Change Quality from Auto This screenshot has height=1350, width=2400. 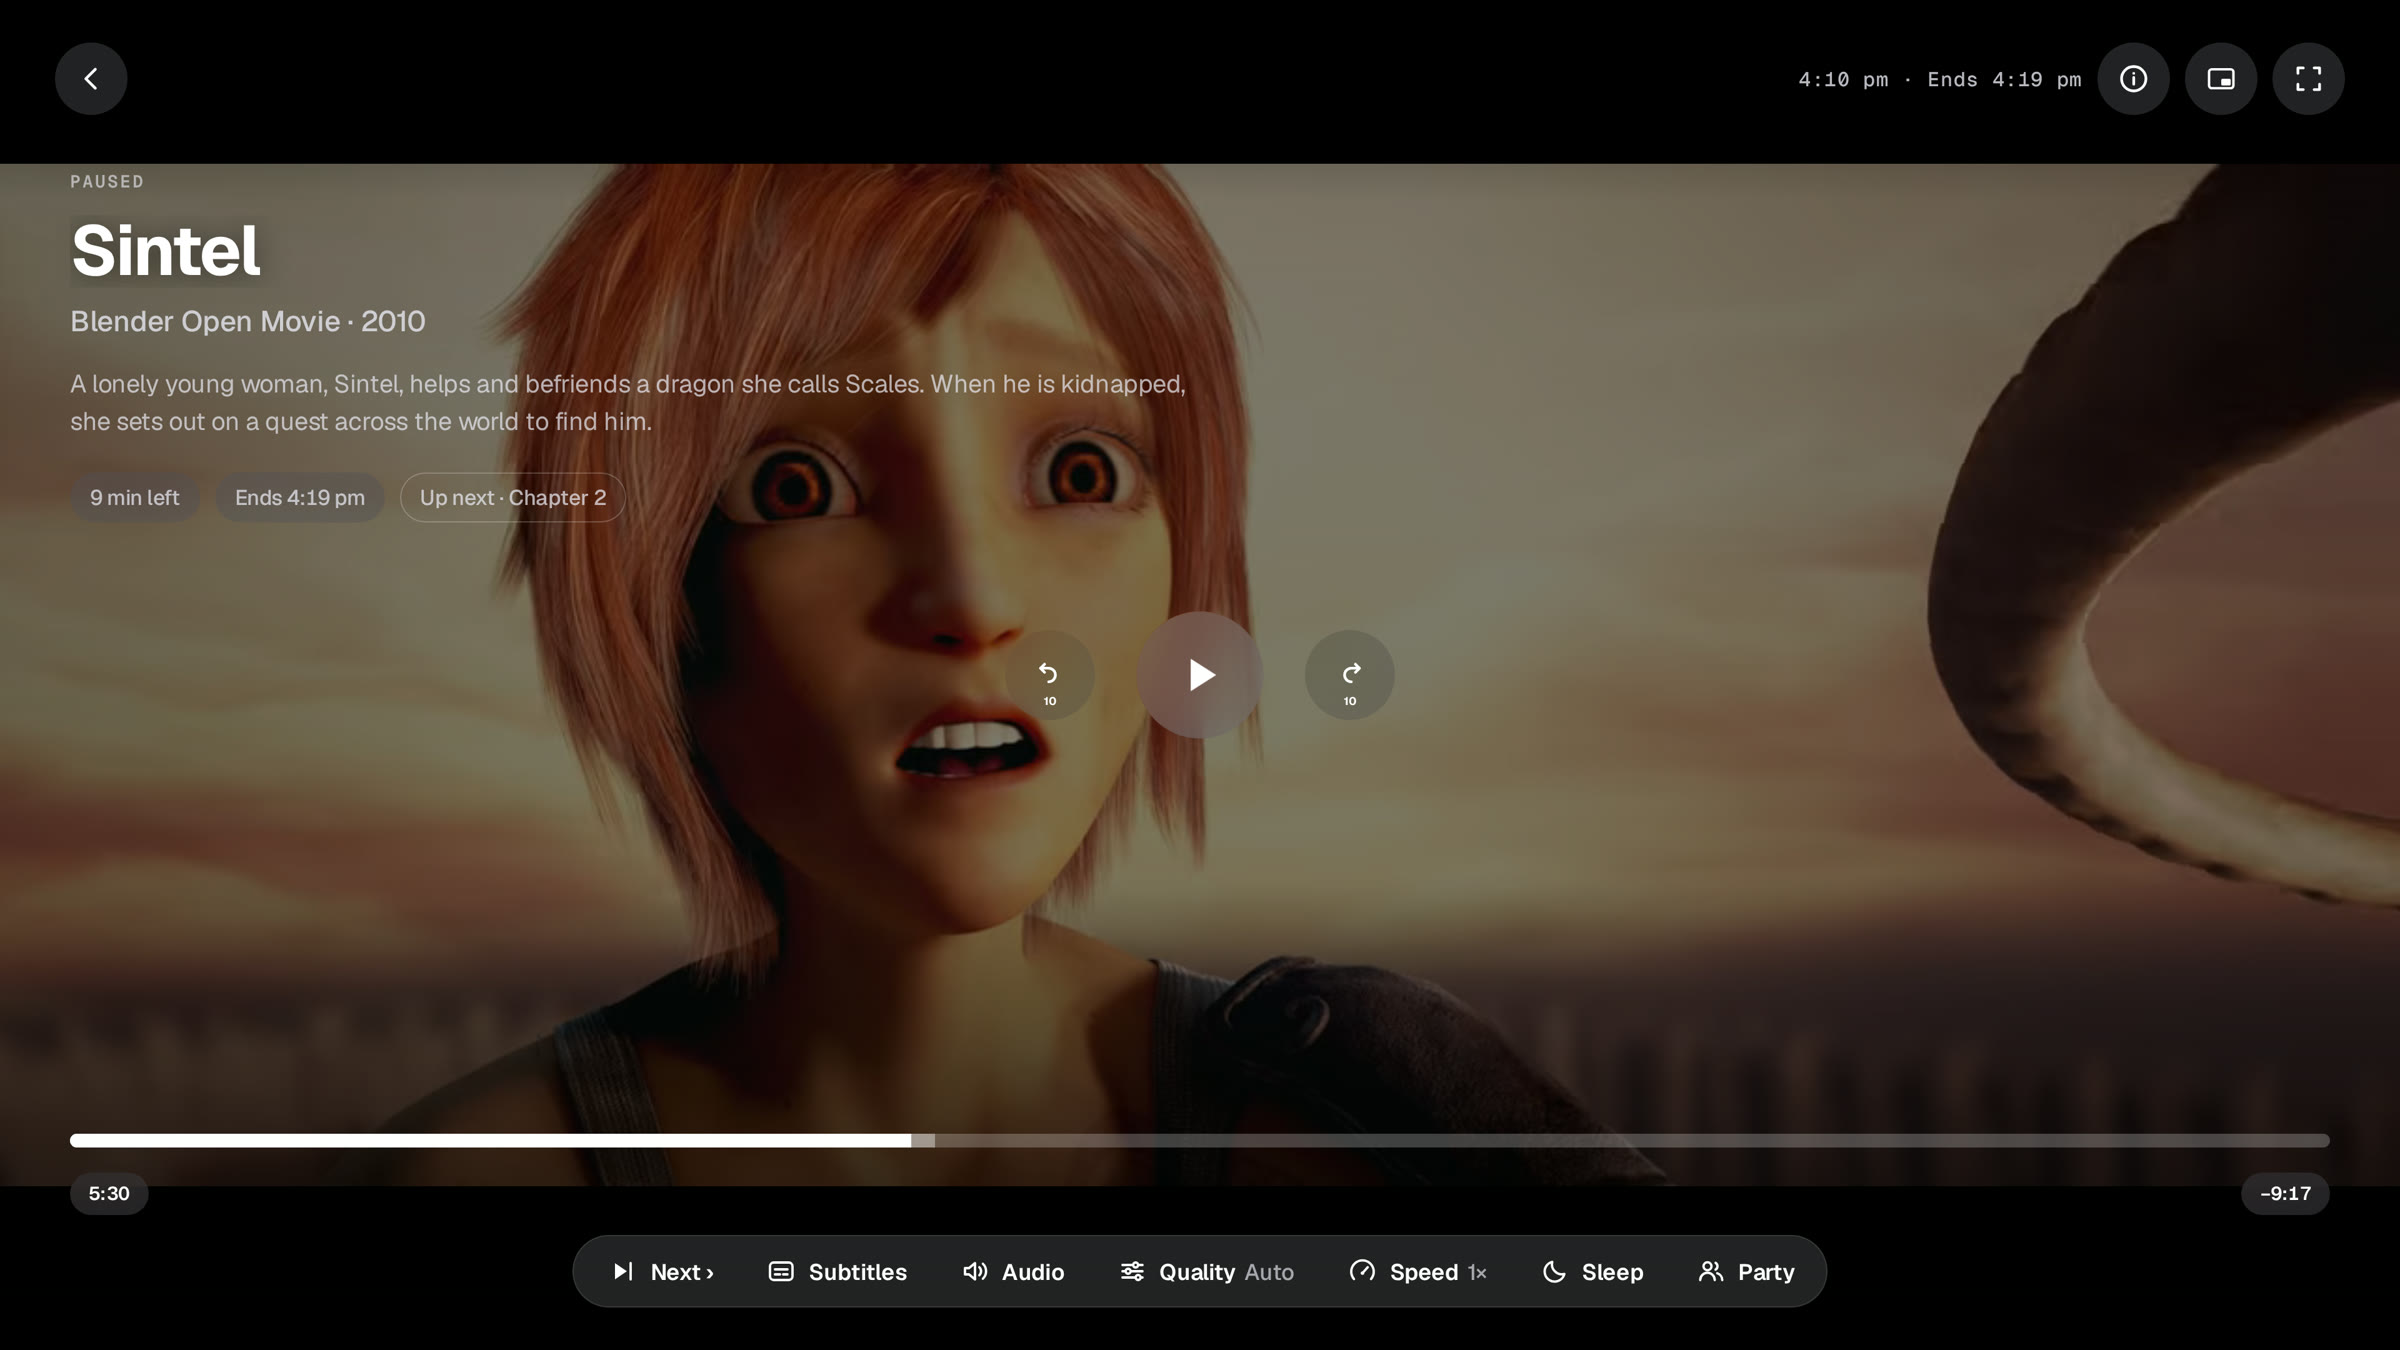[x=1207, y=1272]
